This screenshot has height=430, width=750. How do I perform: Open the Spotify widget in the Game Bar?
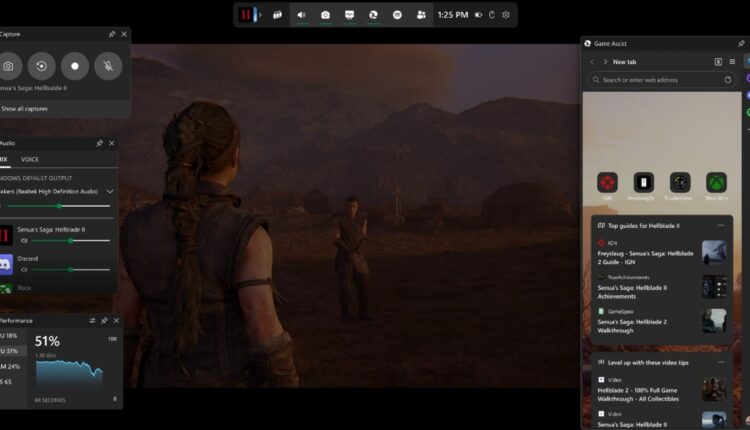click(396, 15)
